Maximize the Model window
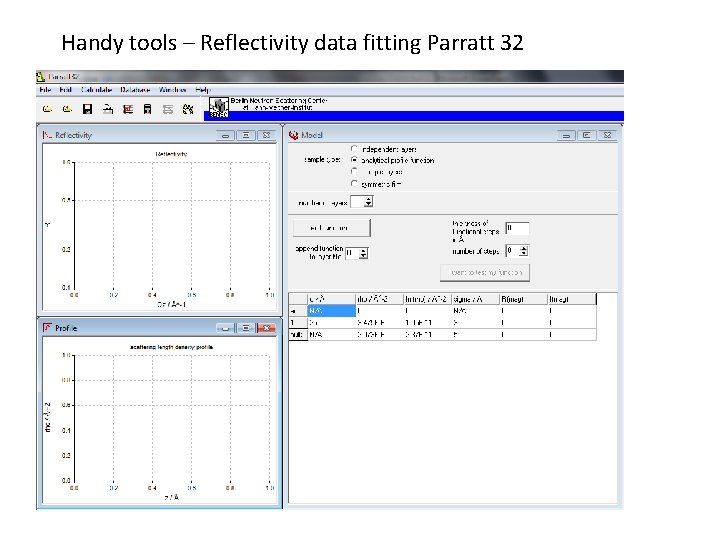Image resolution: width=720 pixels, height=540 pixels. [586, 135]
